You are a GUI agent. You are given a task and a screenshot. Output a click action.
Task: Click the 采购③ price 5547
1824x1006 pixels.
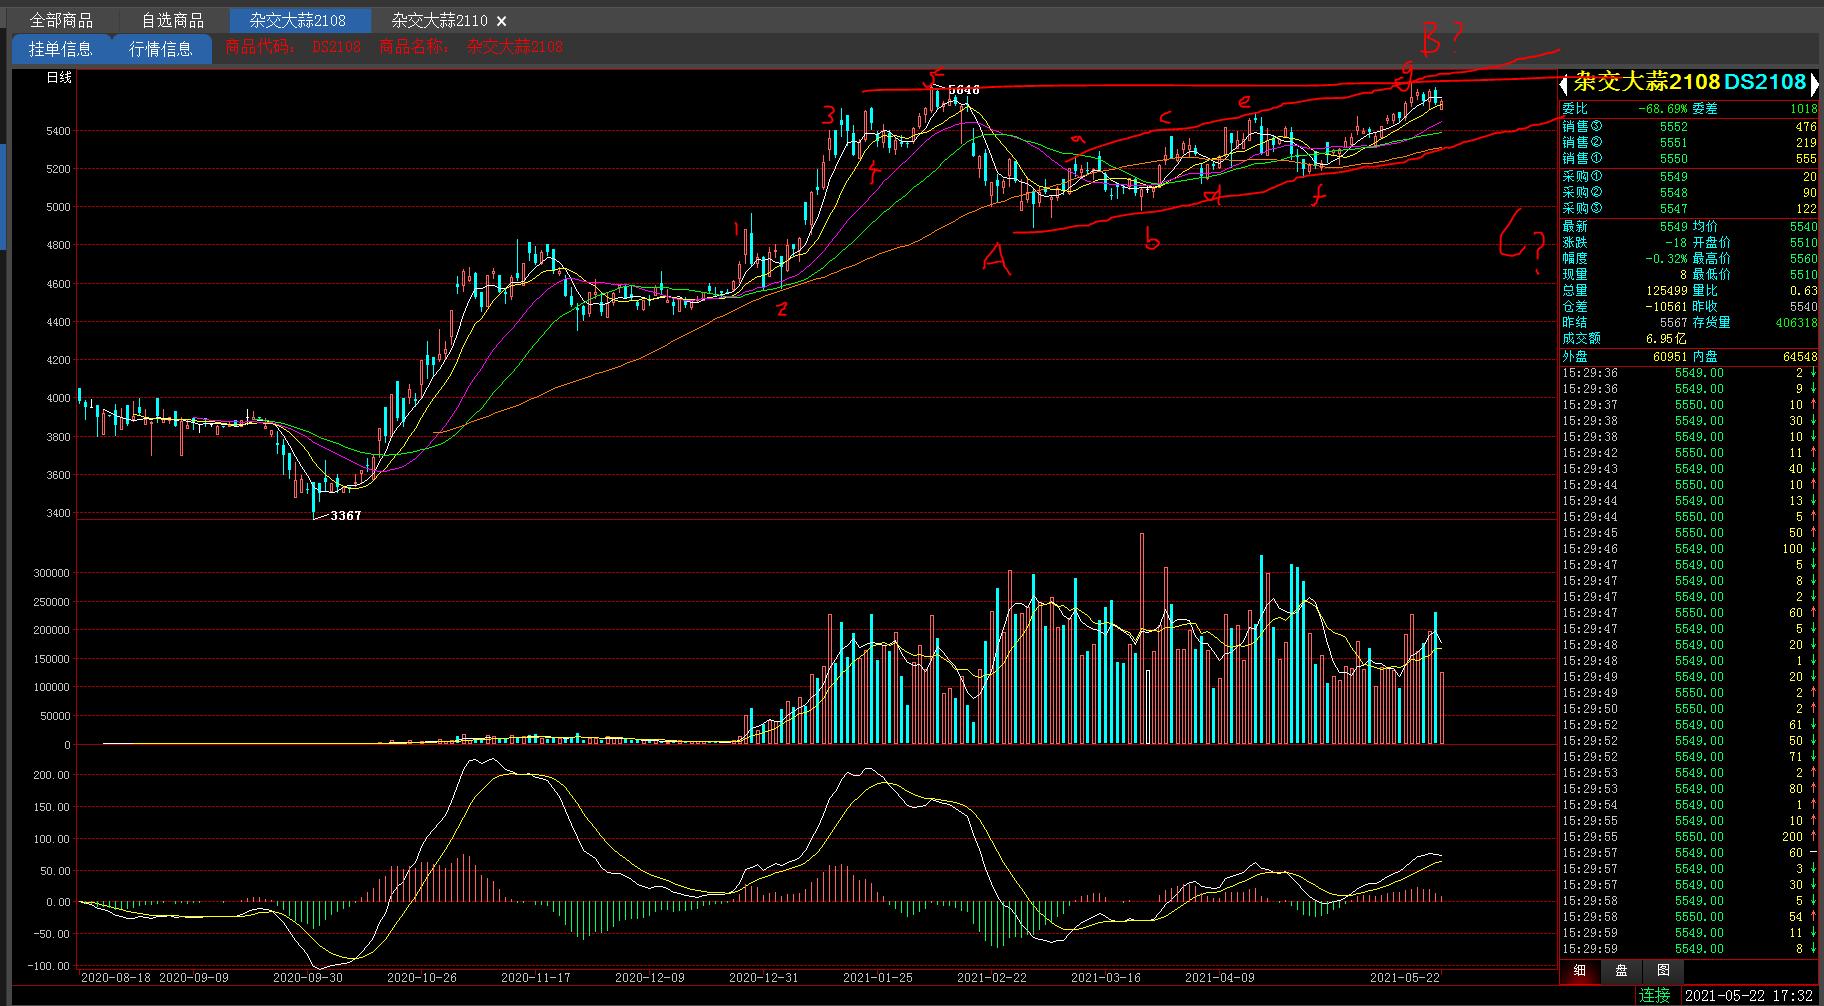(x=1673, y=209)
